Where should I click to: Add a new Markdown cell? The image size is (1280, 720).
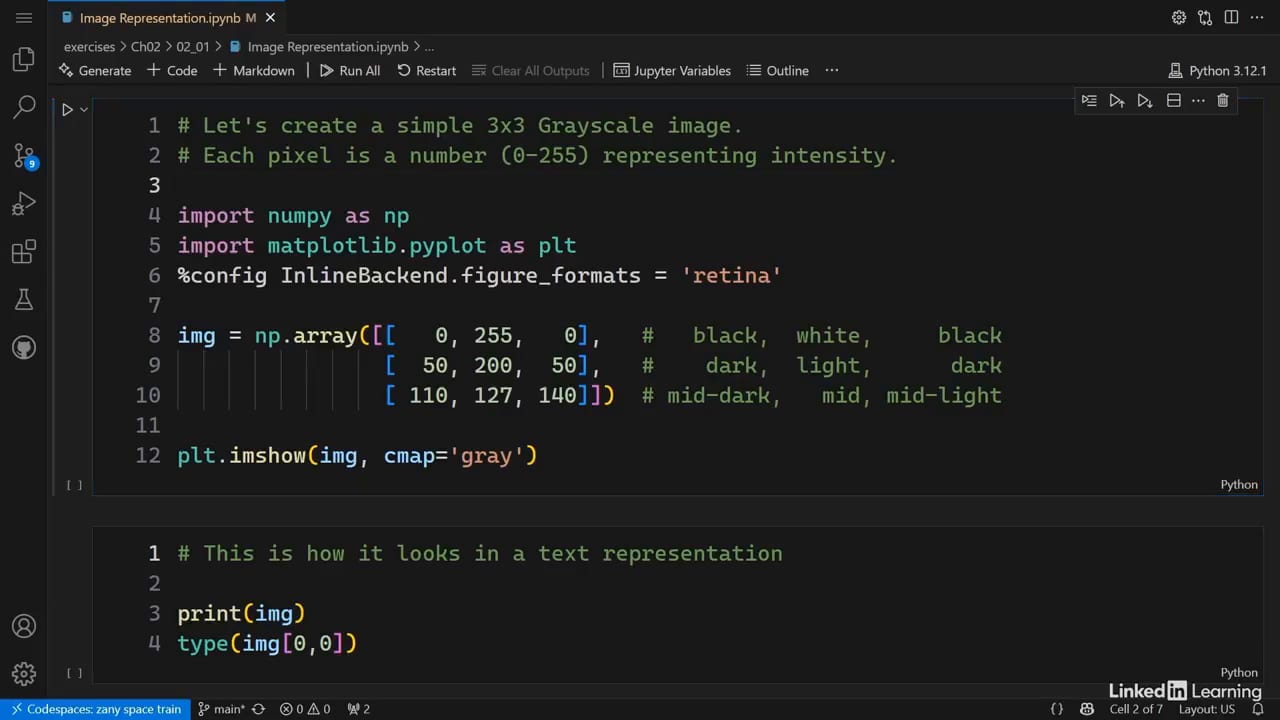(254, 71)
